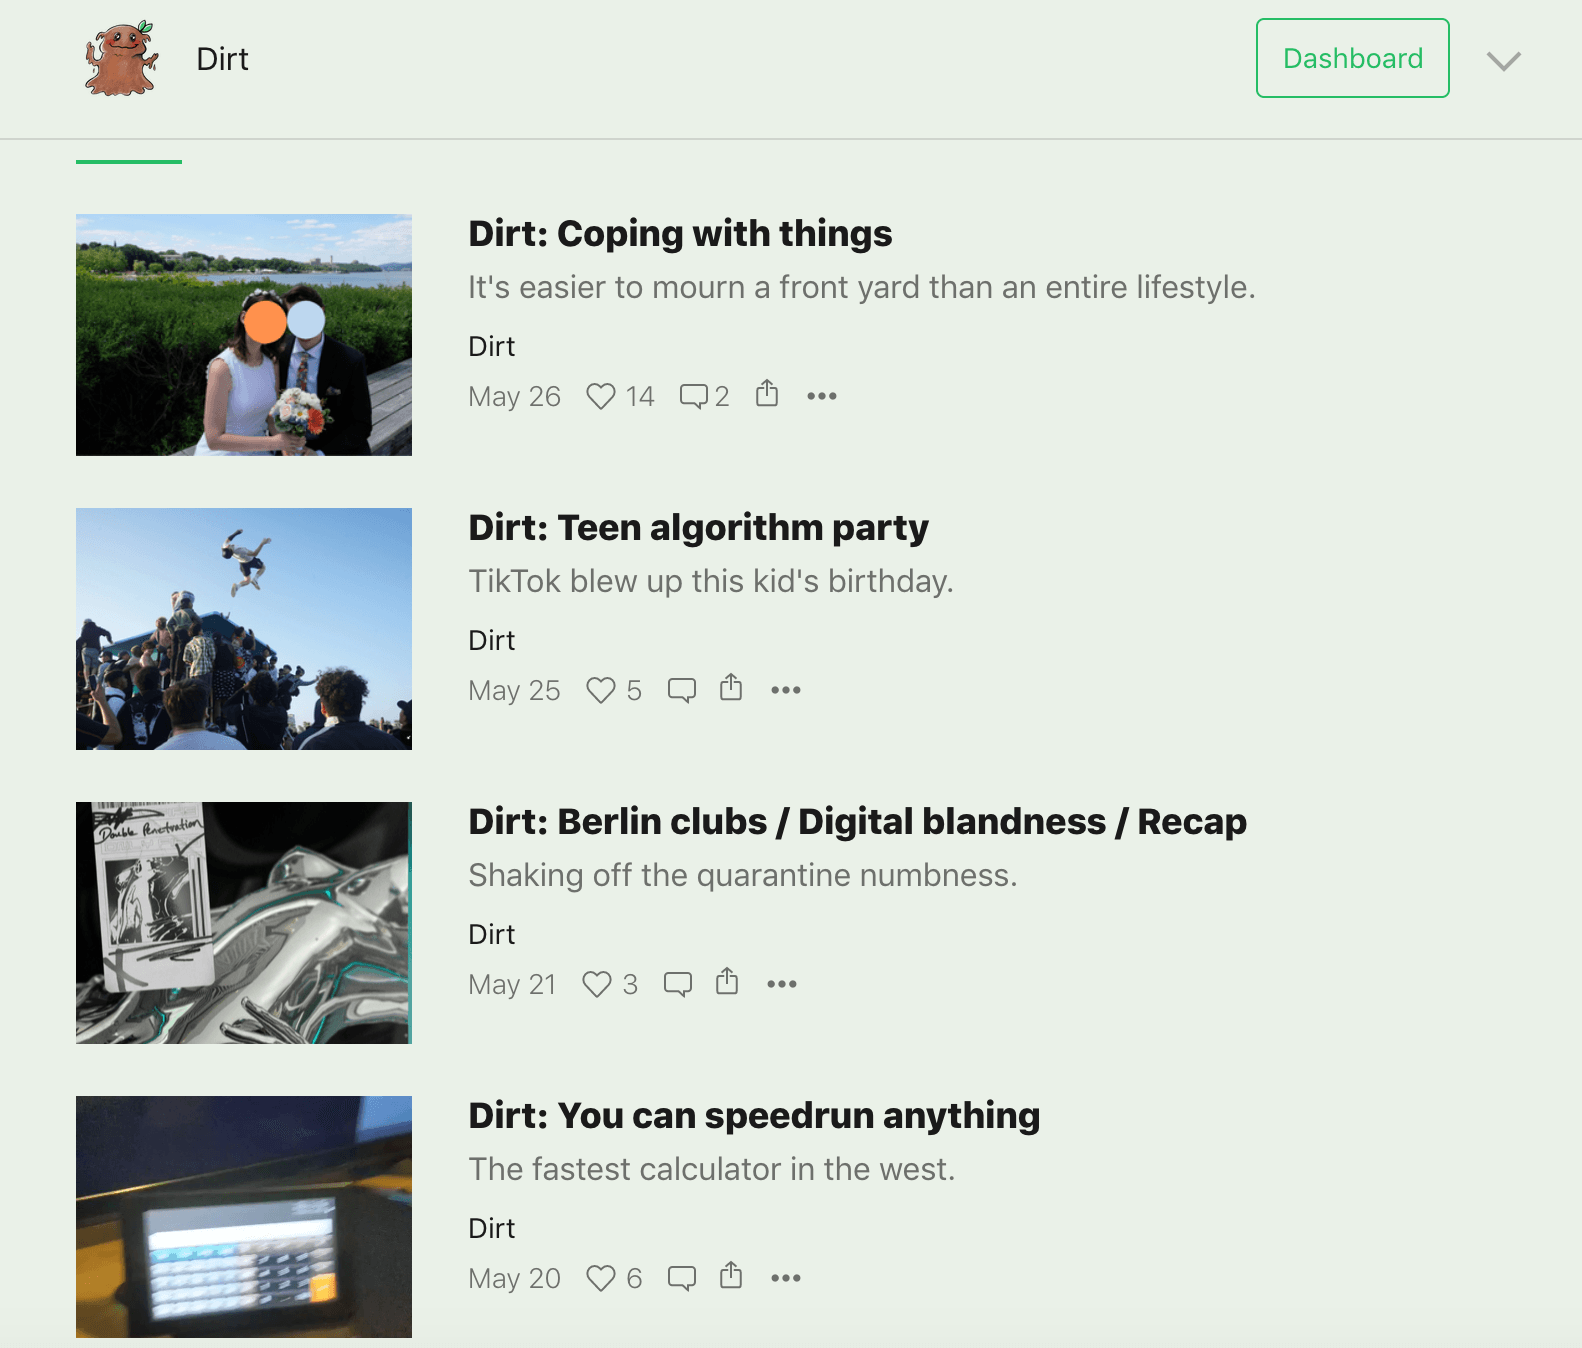The width and height of the screenshot is (1582, 1348).
Task: Open the Dirt mascot logo
Action: 122,59
